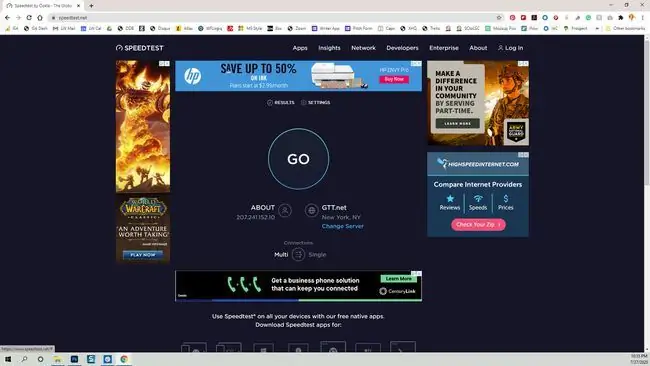Open the Trello bookmark
The width and height of the screenshot is (650, 366).
[x=431, y=28]
